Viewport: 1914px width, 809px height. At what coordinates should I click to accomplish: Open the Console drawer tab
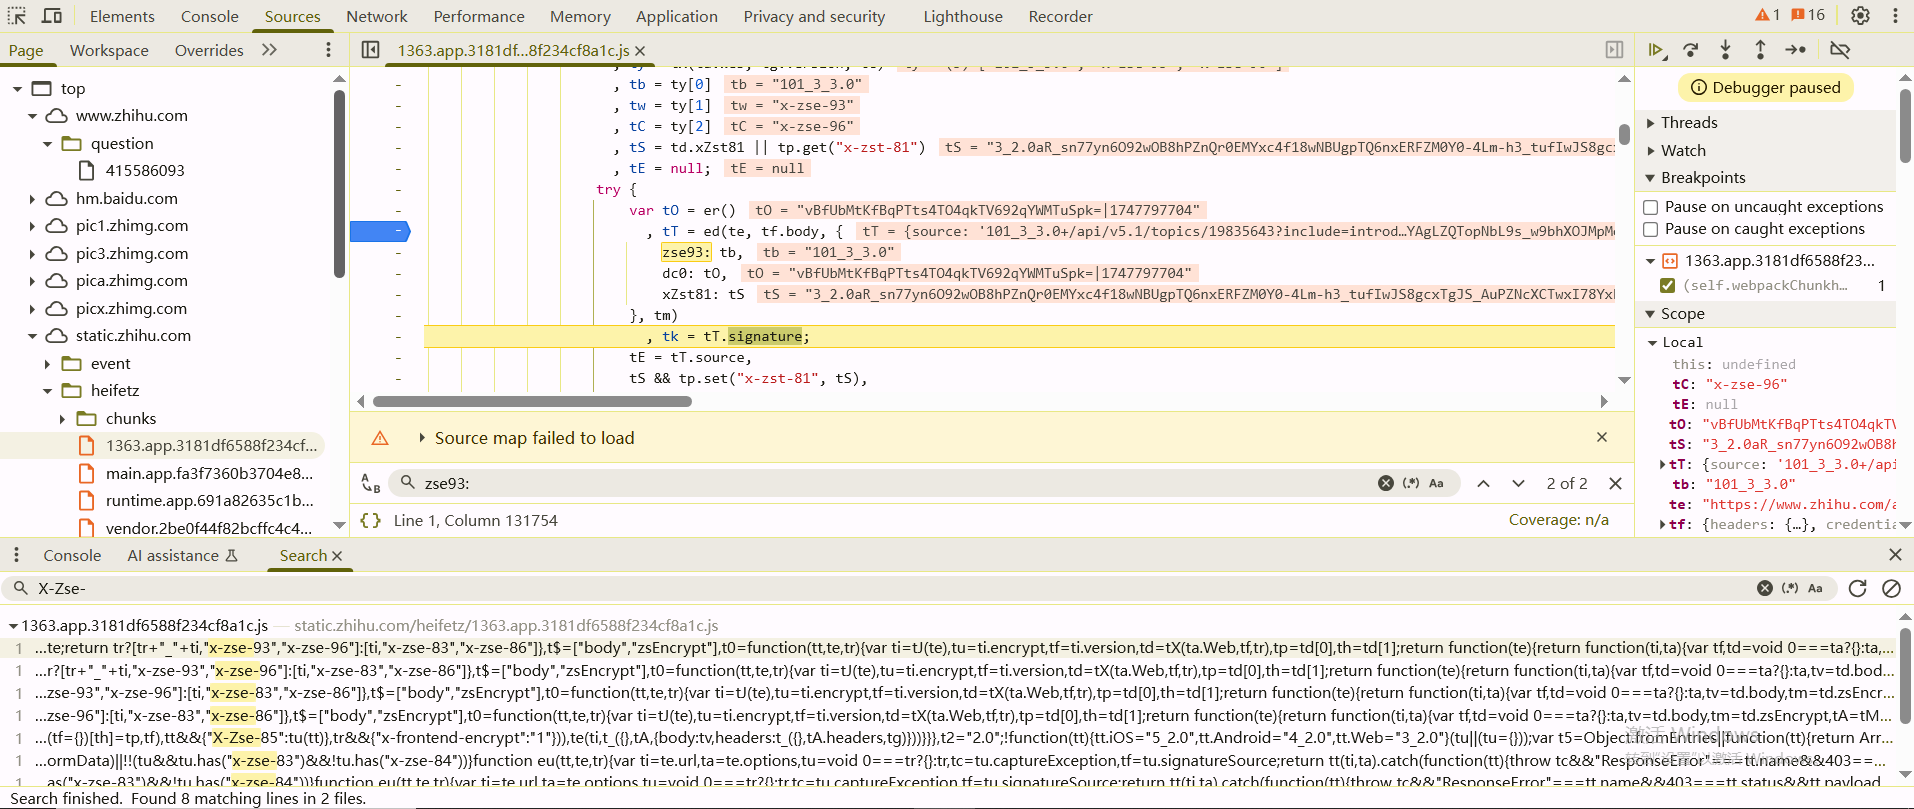[72, 556]
